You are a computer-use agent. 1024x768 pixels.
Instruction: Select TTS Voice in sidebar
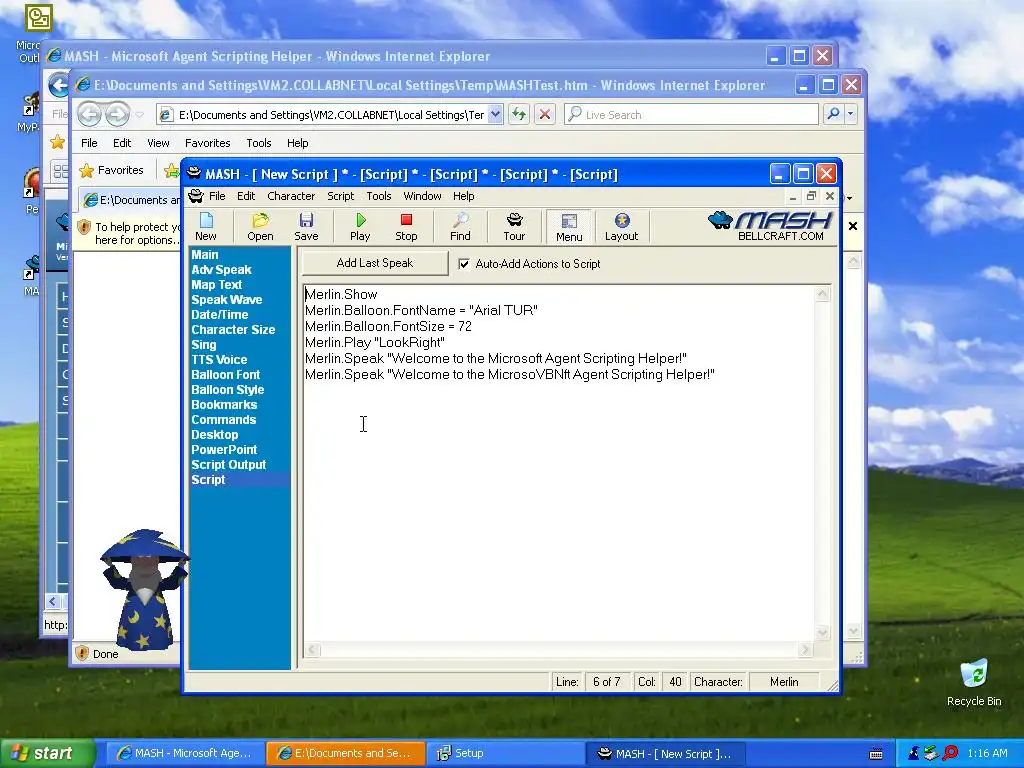tap(219, 360)
